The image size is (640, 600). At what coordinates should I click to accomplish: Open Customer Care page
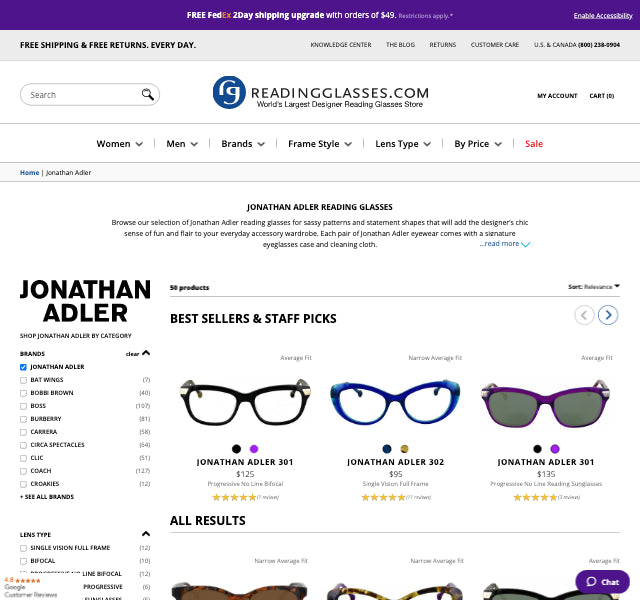(x=495, y=44)
